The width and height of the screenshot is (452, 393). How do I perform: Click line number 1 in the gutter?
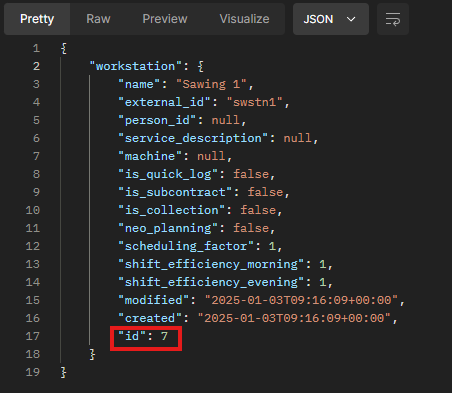[x=36, y=48]
